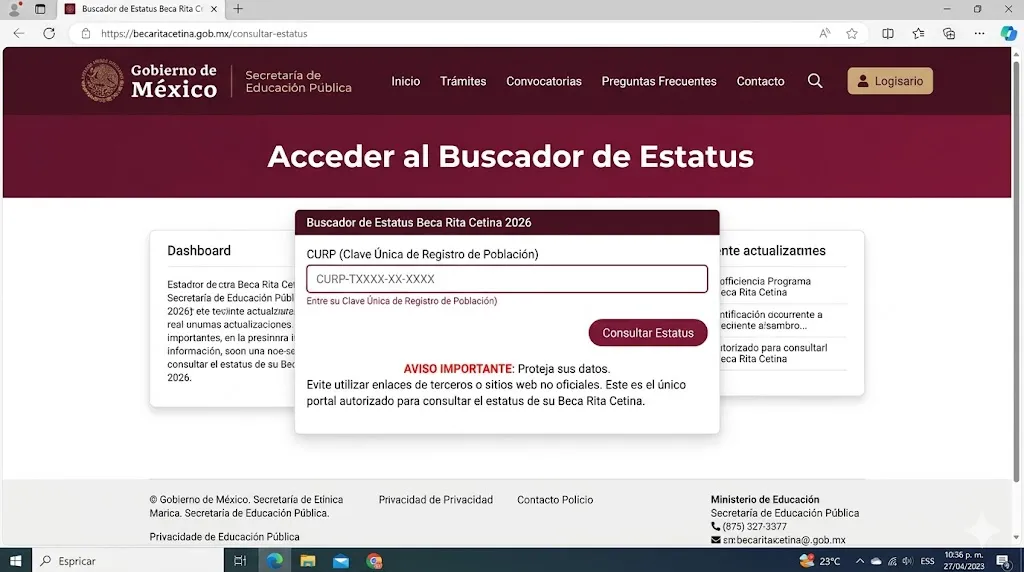1024x572 pixels.
Task: Open Microsoft Edge from taskbar
Action: [274, 560]
